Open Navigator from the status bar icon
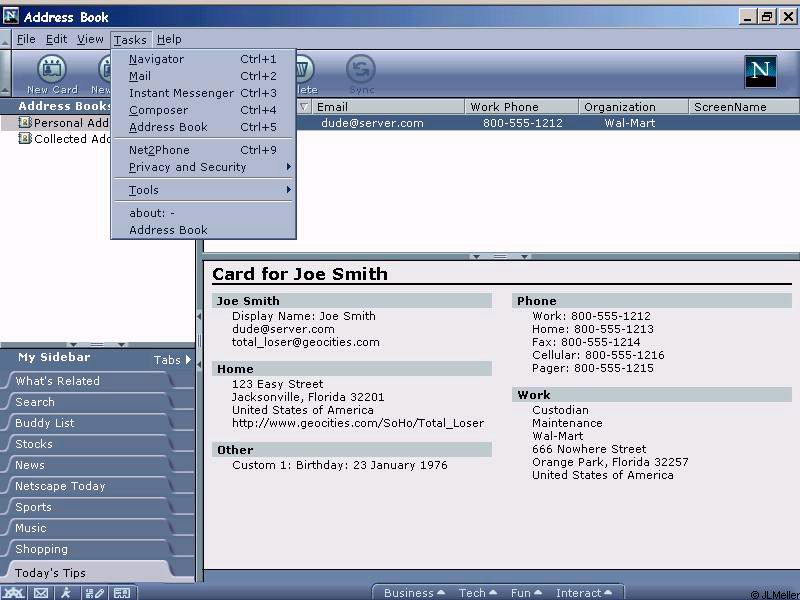800x600 pixels. click(x=14, y=592)
